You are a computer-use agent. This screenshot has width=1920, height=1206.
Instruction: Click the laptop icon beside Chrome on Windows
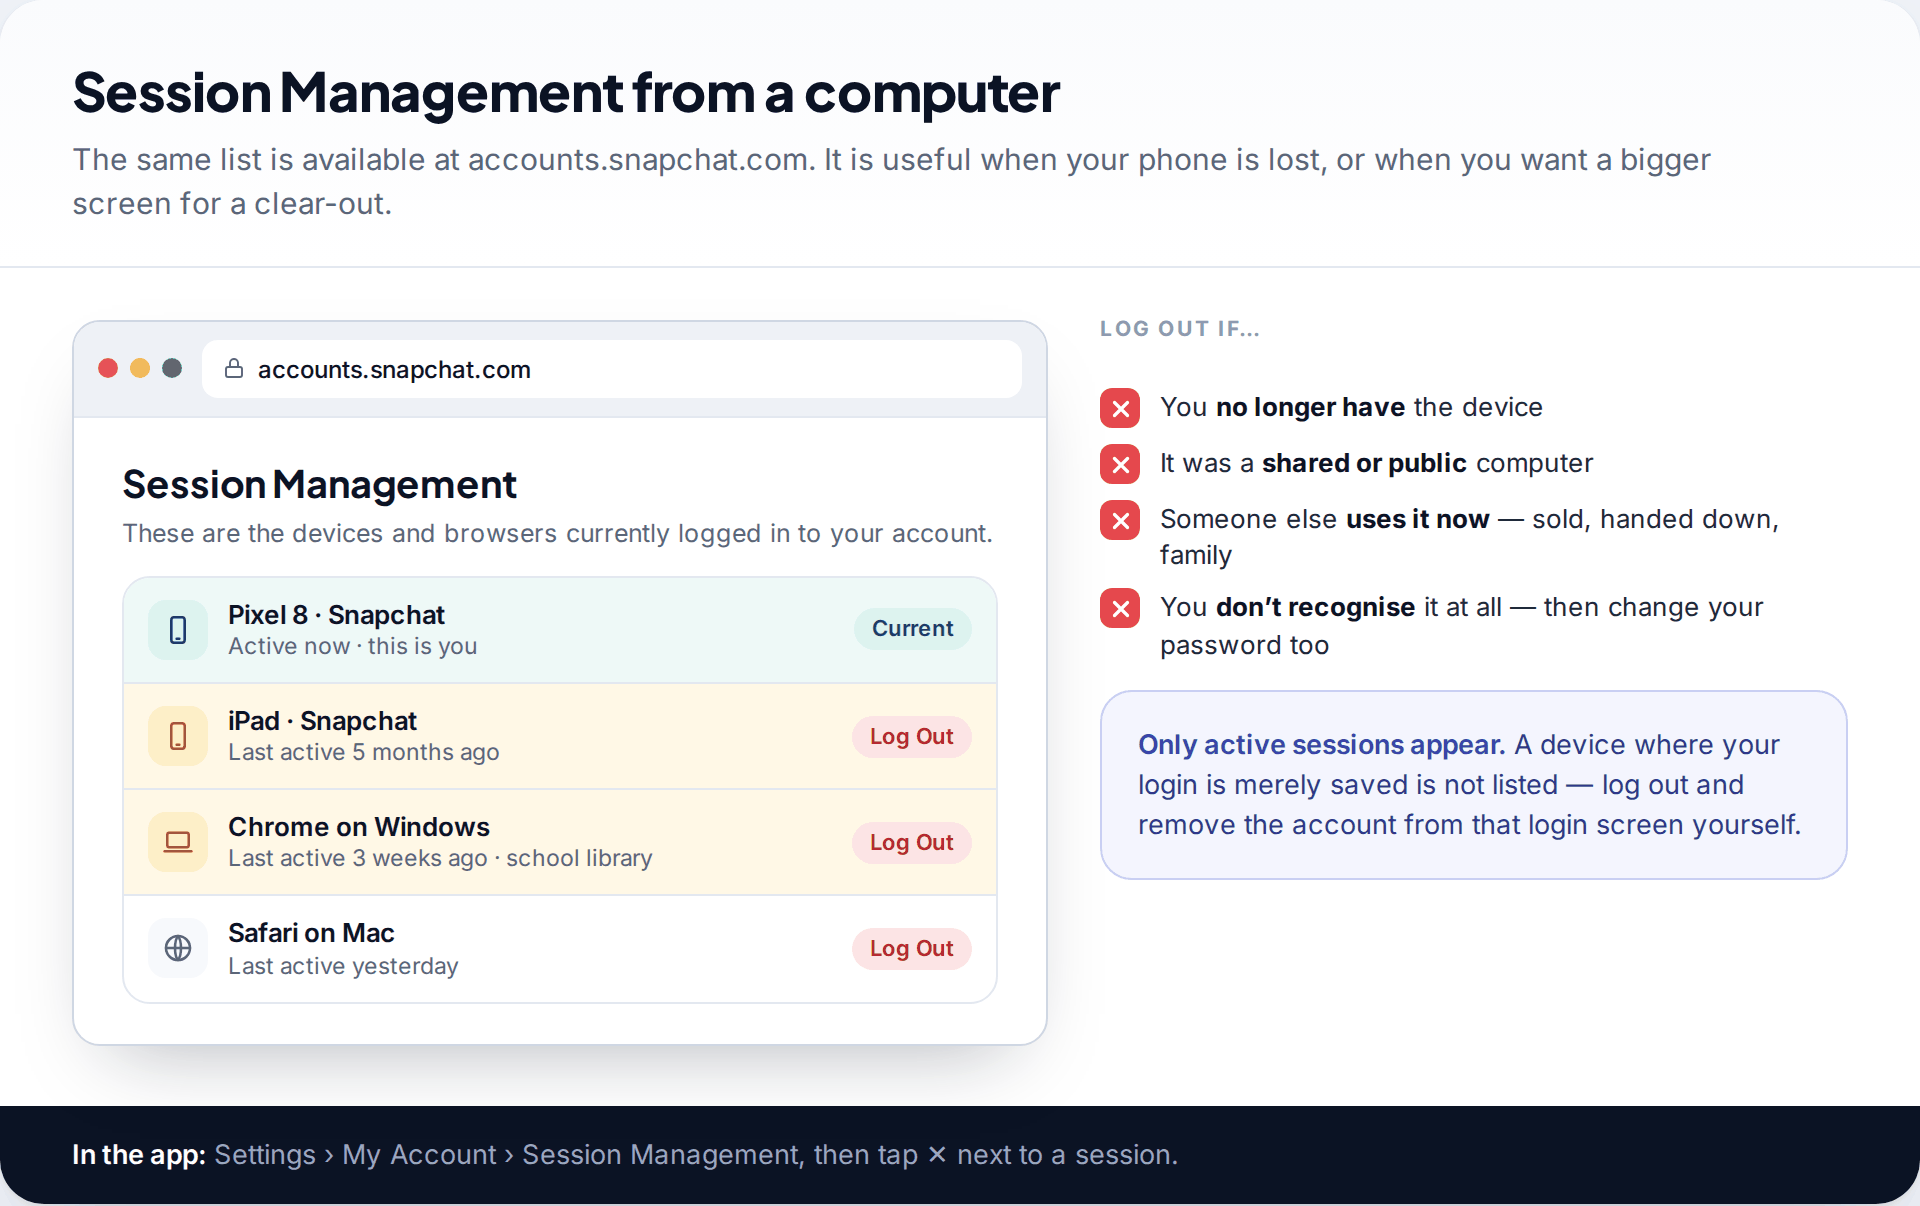[178, 842]
